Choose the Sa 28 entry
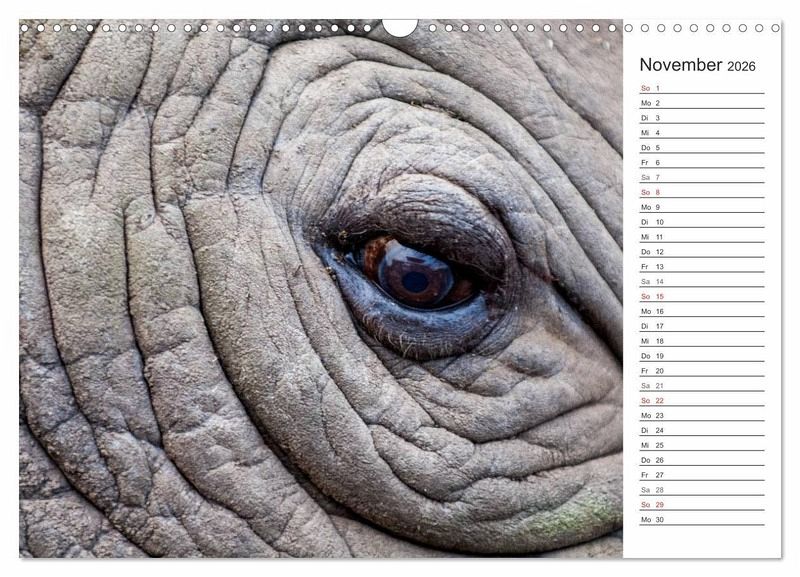 (701, 490)
